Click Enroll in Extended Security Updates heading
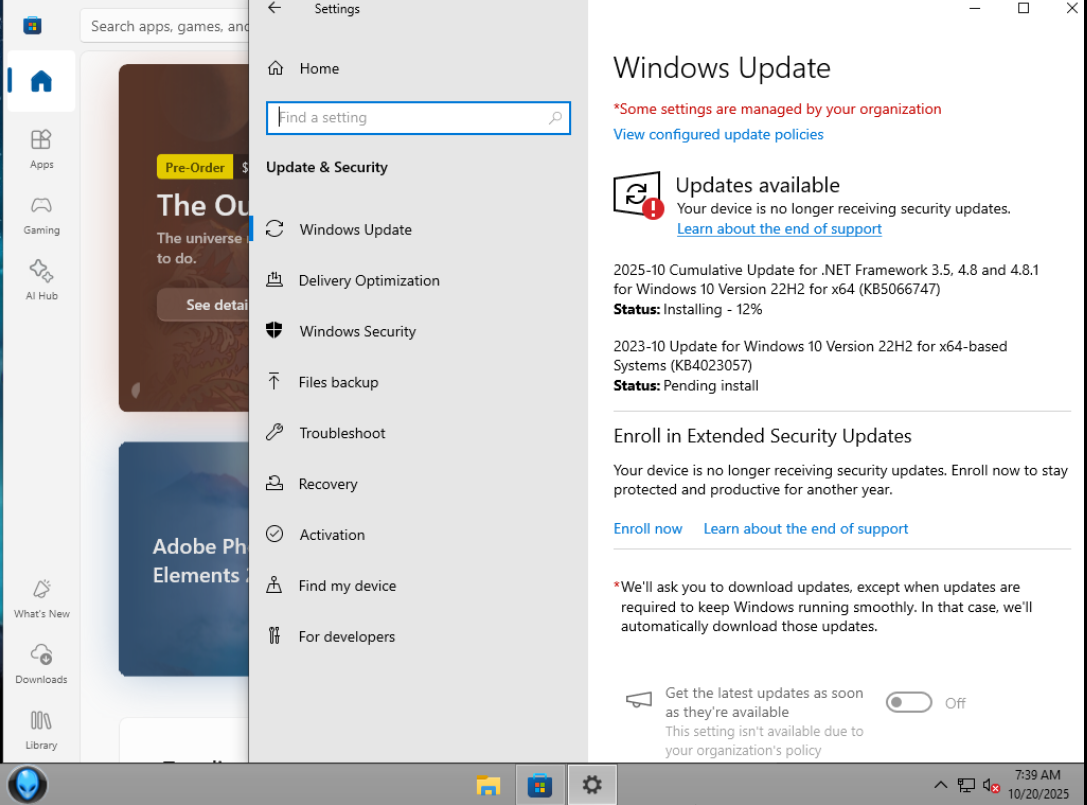Viewport: 1087px width, 805px height. (x=762, y=436)
